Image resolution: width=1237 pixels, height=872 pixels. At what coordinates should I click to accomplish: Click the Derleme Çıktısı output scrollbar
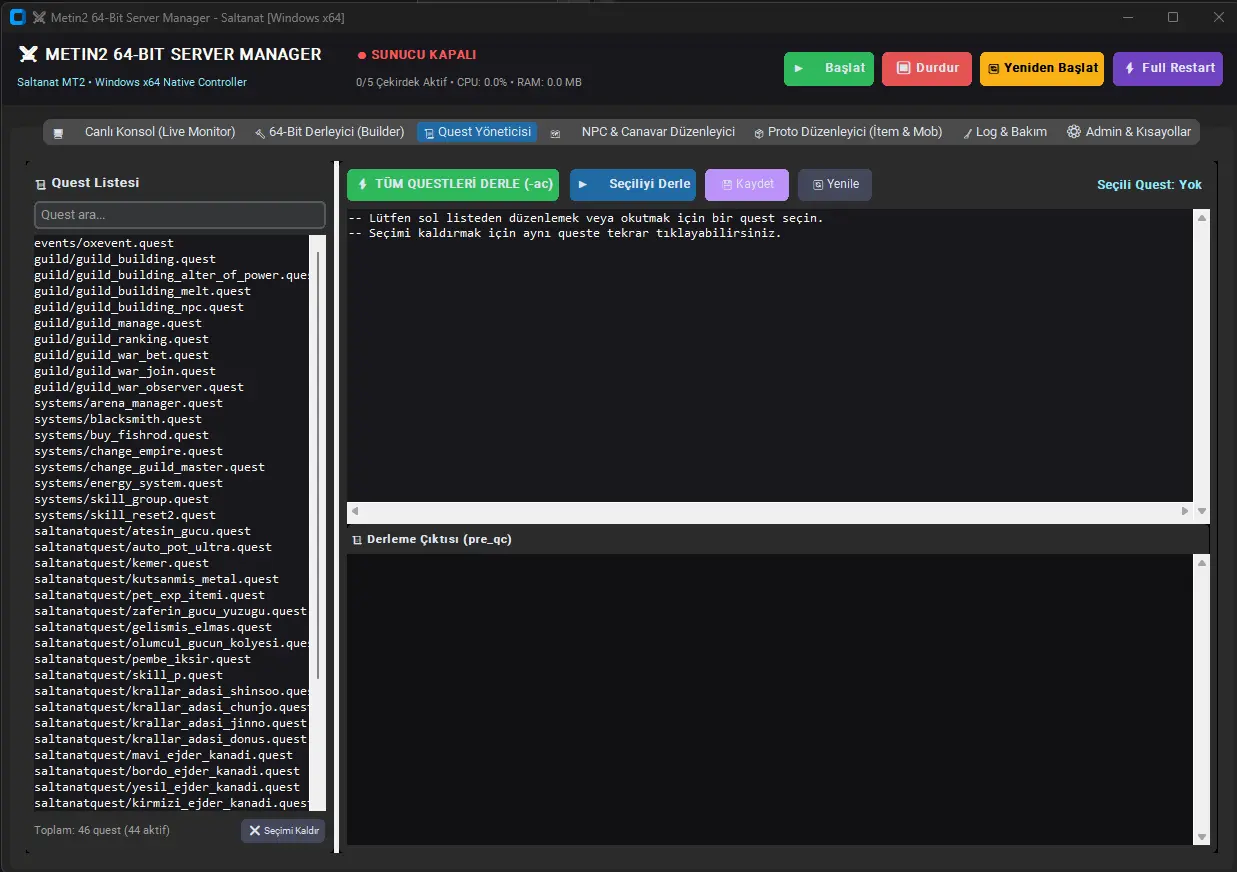click(1202, 700)
